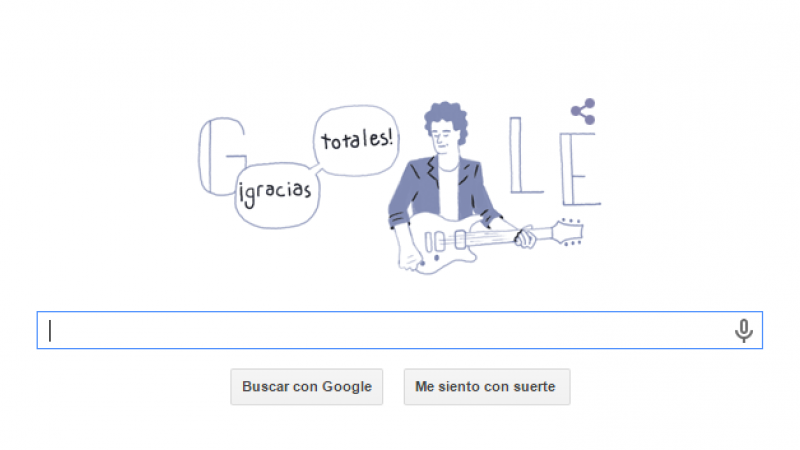Image resolution: width=800 pixels, height=450 pixels.
Task: Focus the Google search text box
Action: [399, 330]
